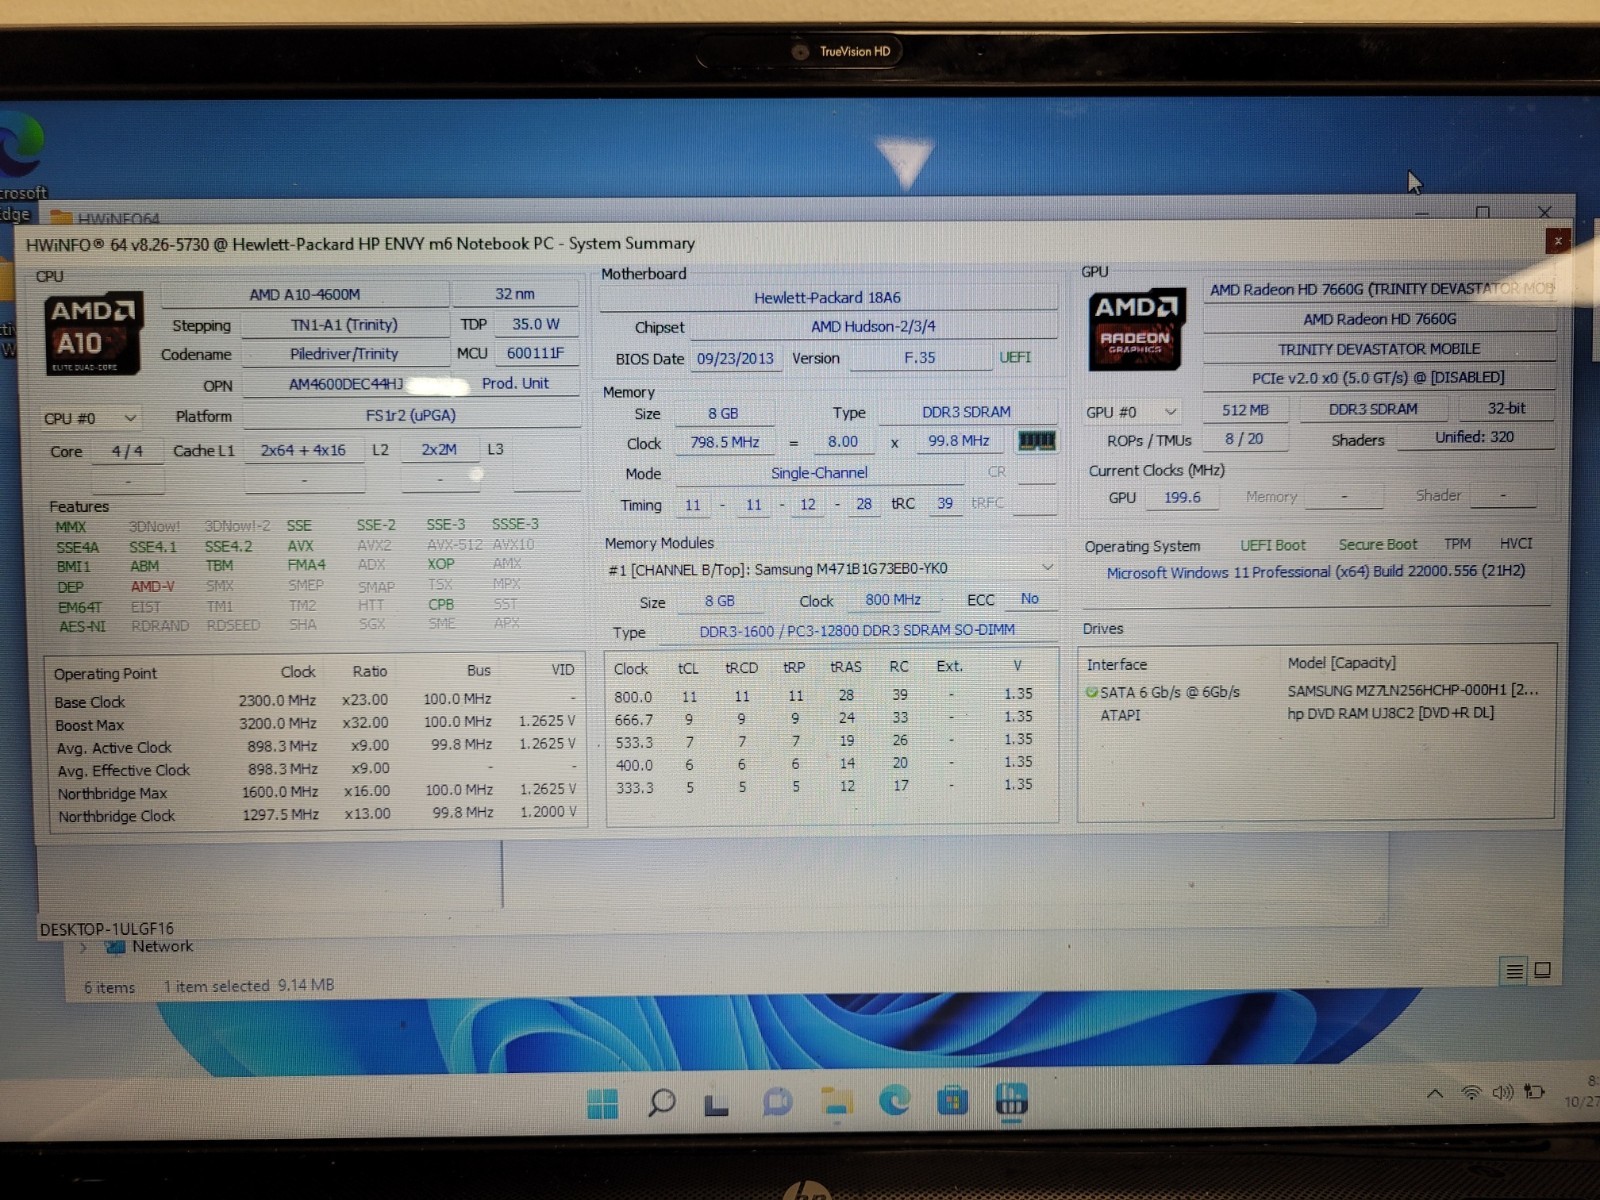
Task: Click the Microsoft Windows 11 Professional OS text
Action: (1315, 572)
